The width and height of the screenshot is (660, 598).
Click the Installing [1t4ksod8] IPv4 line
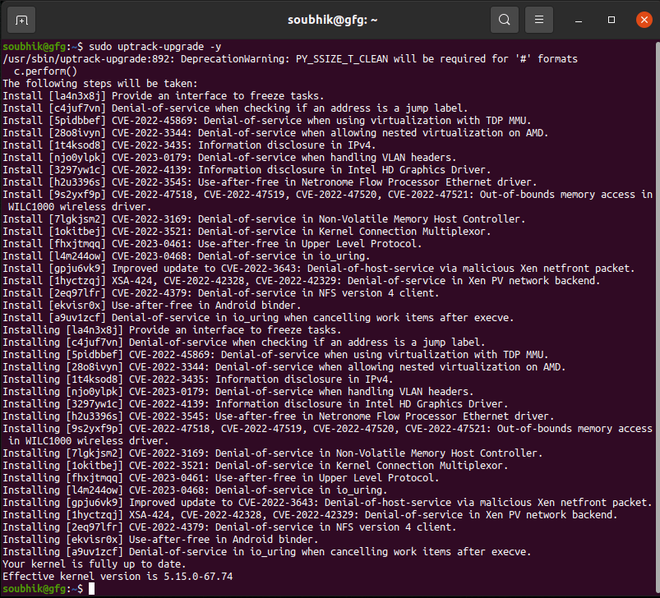(x=198, y=379)
